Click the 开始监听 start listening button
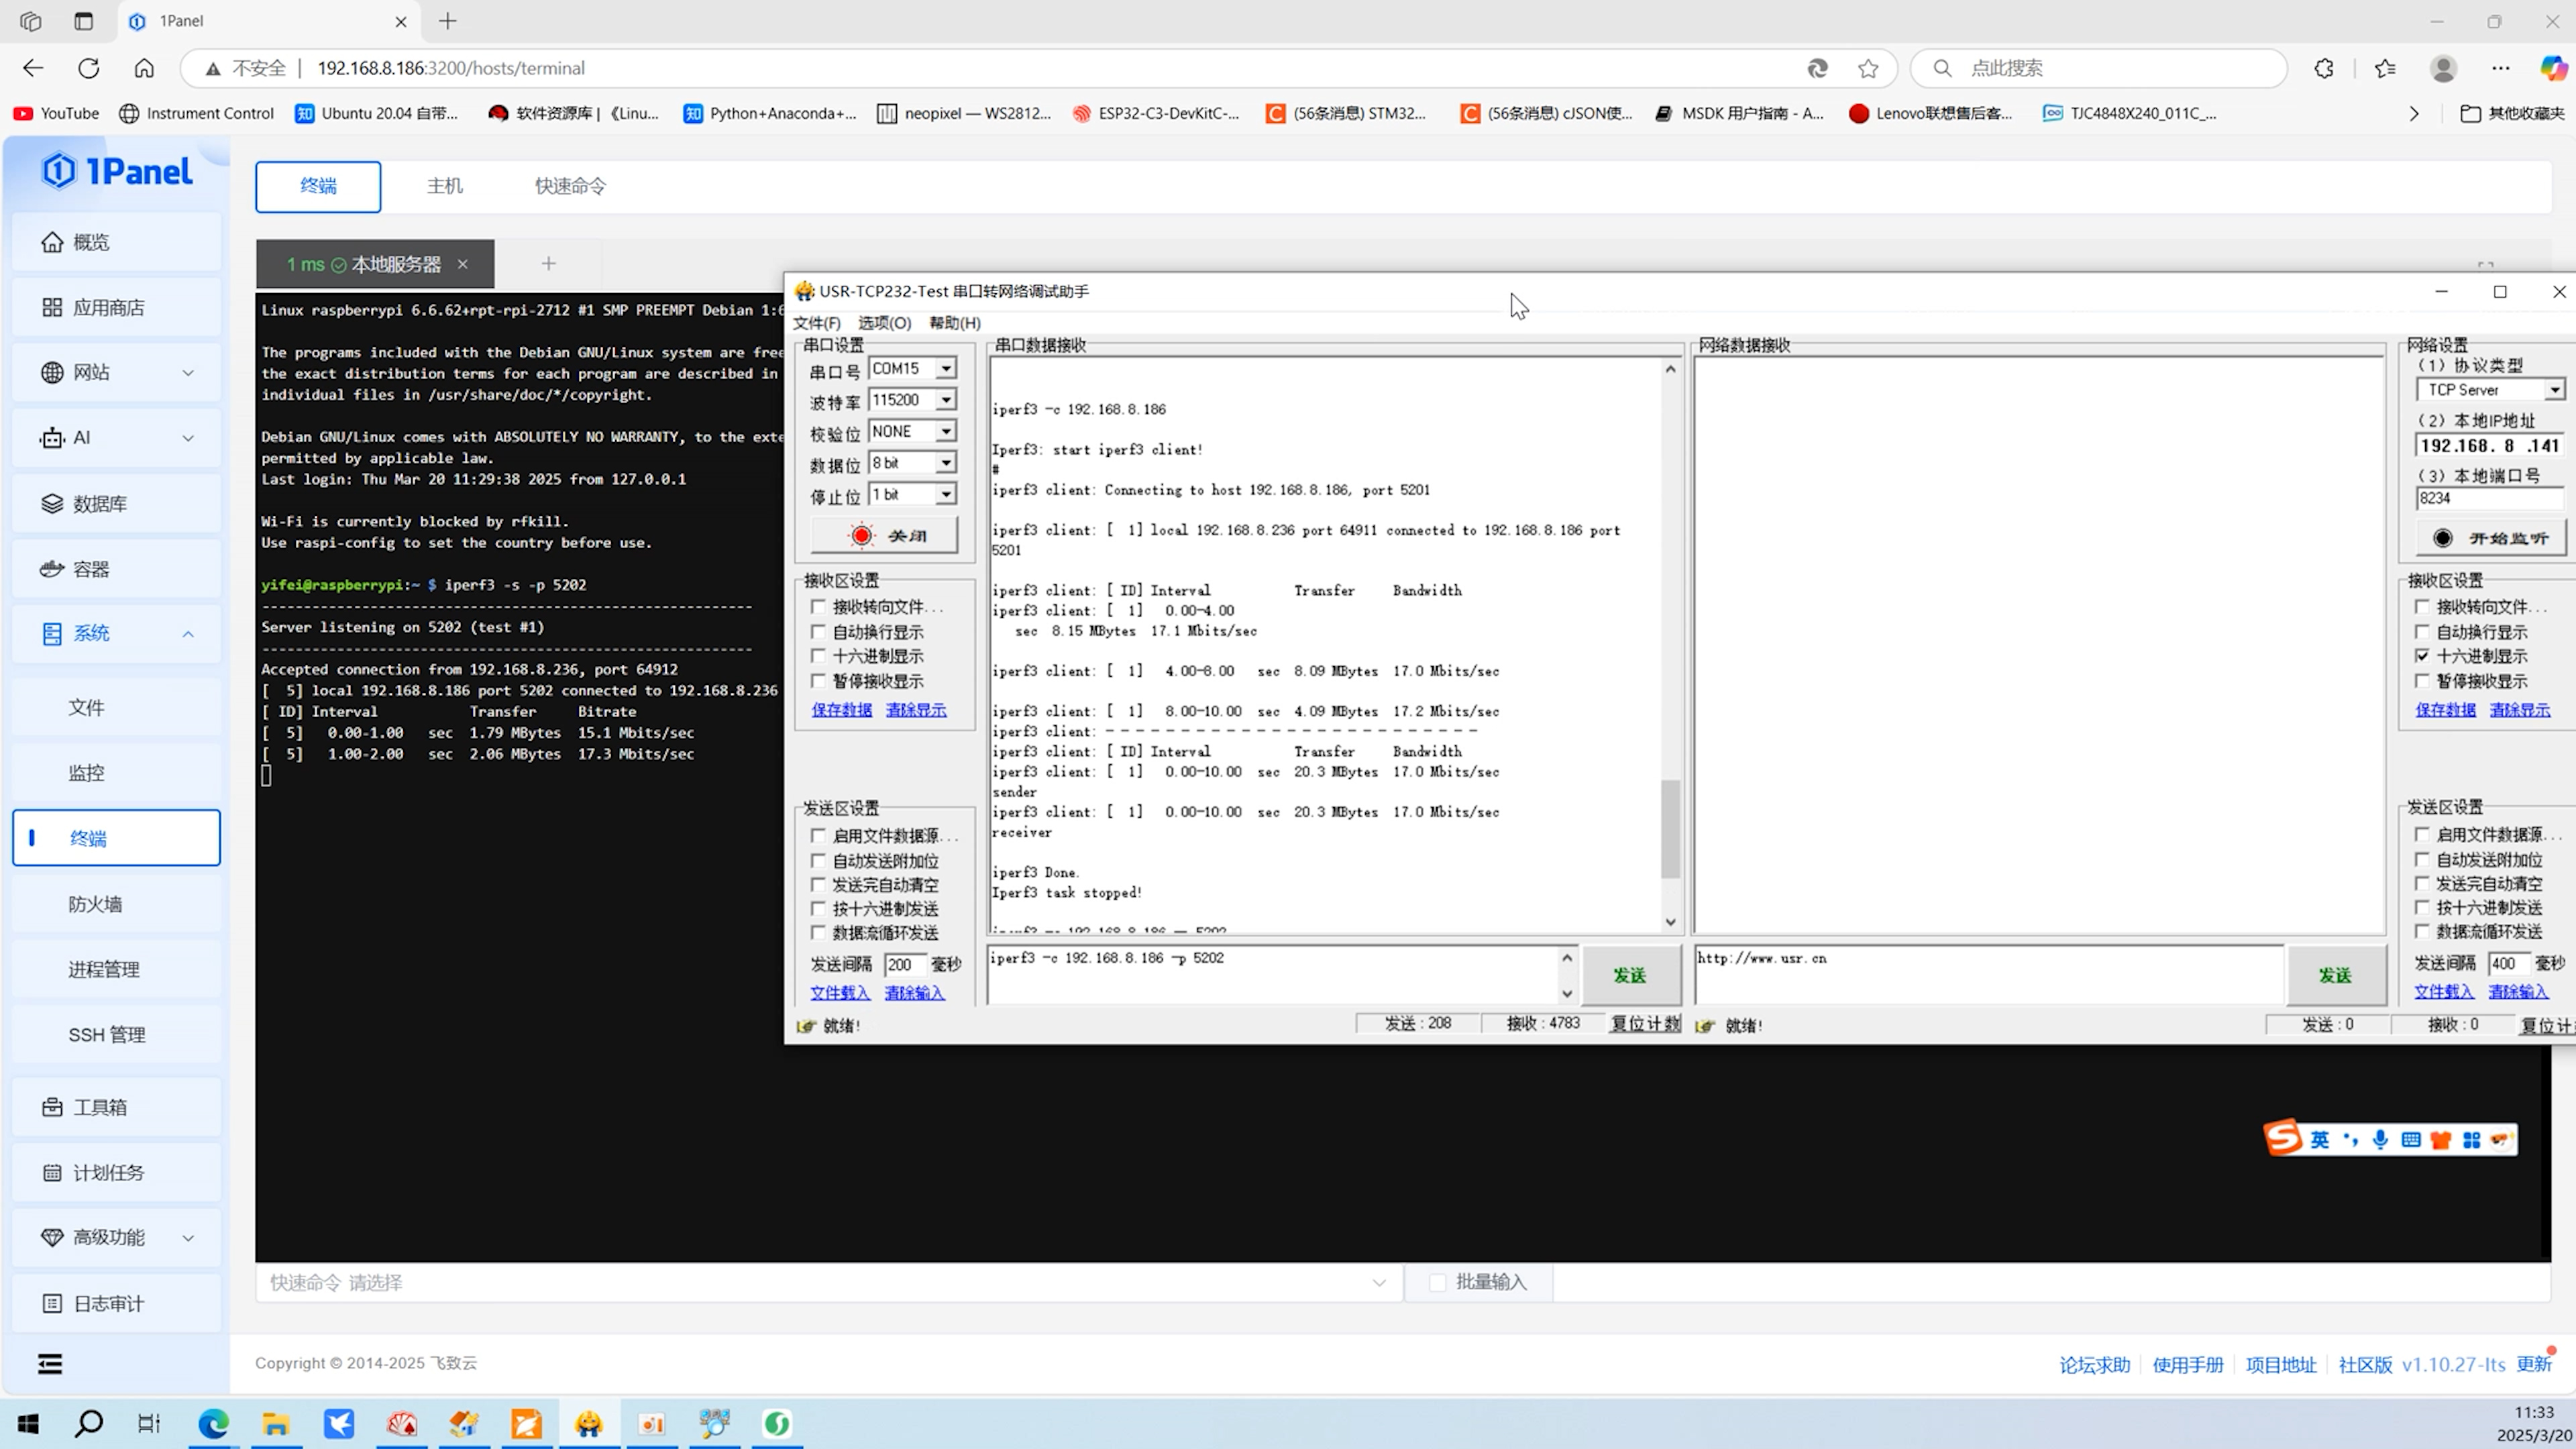Image resolution: width=2576 pixels, height=1449 pixels. point(2490,538)
